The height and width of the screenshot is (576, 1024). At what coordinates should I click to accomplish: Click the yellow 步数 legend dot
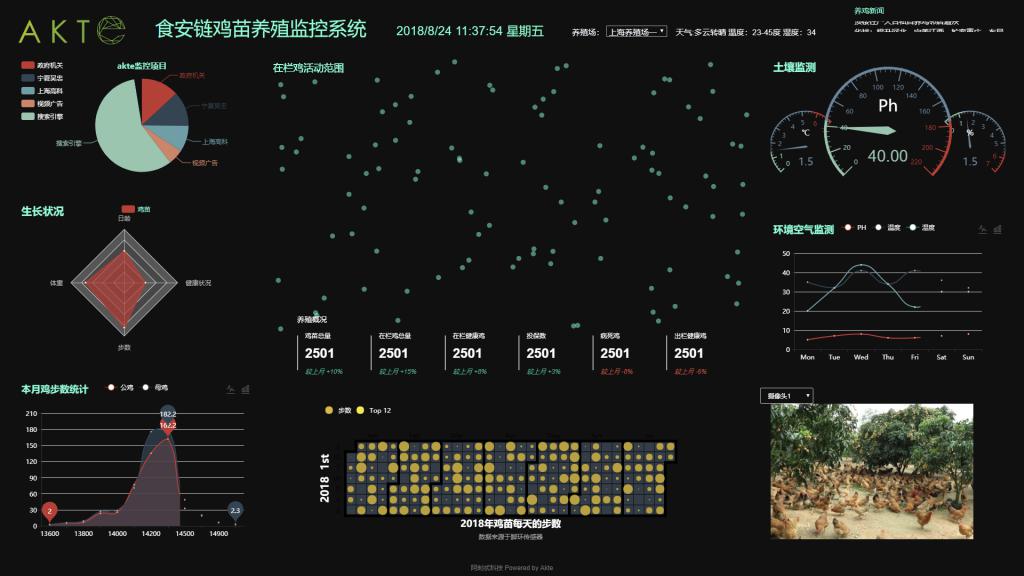(329, 409)
